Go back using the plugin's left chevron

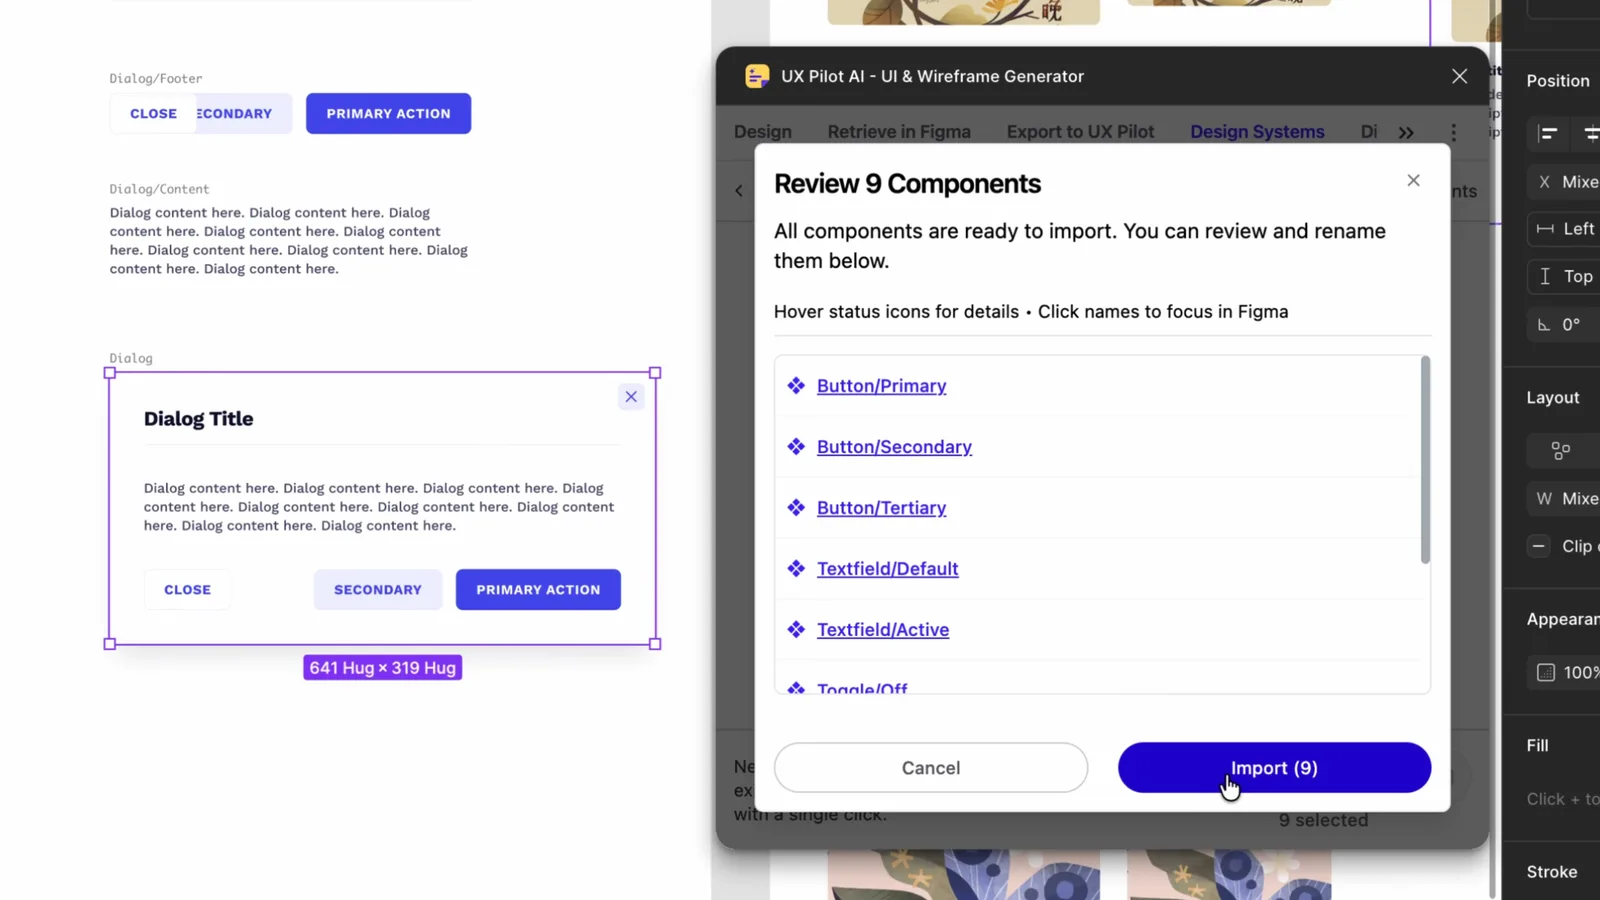tap(739, 190)
